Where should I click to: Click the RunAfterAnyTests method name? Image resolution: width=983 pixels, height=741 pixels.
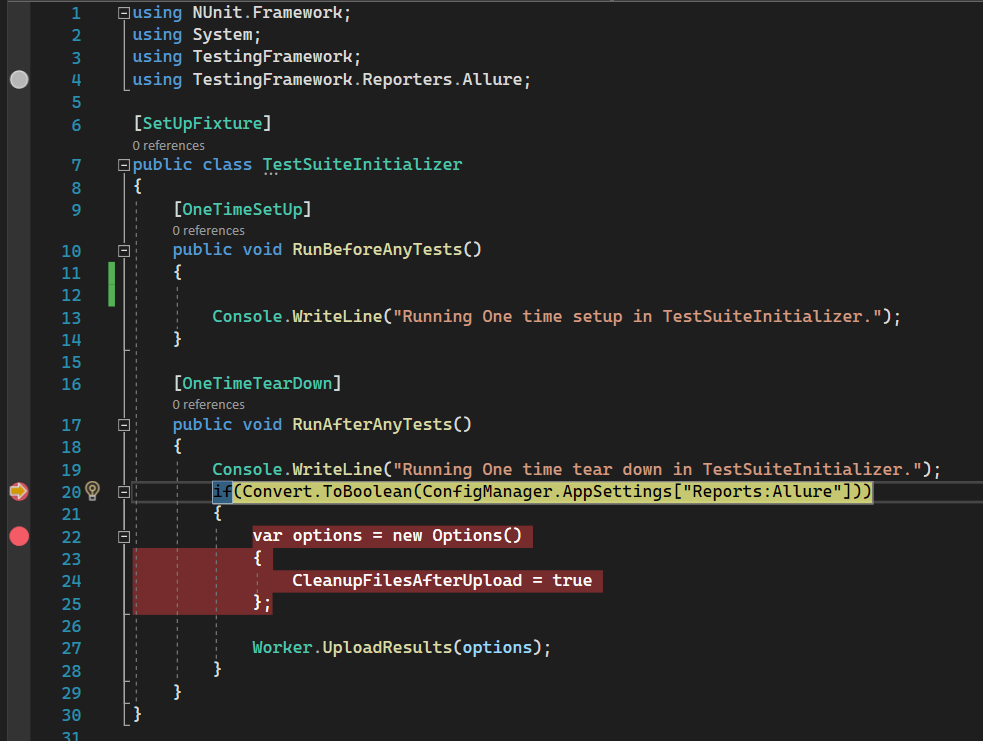click(x=372, y=424)
